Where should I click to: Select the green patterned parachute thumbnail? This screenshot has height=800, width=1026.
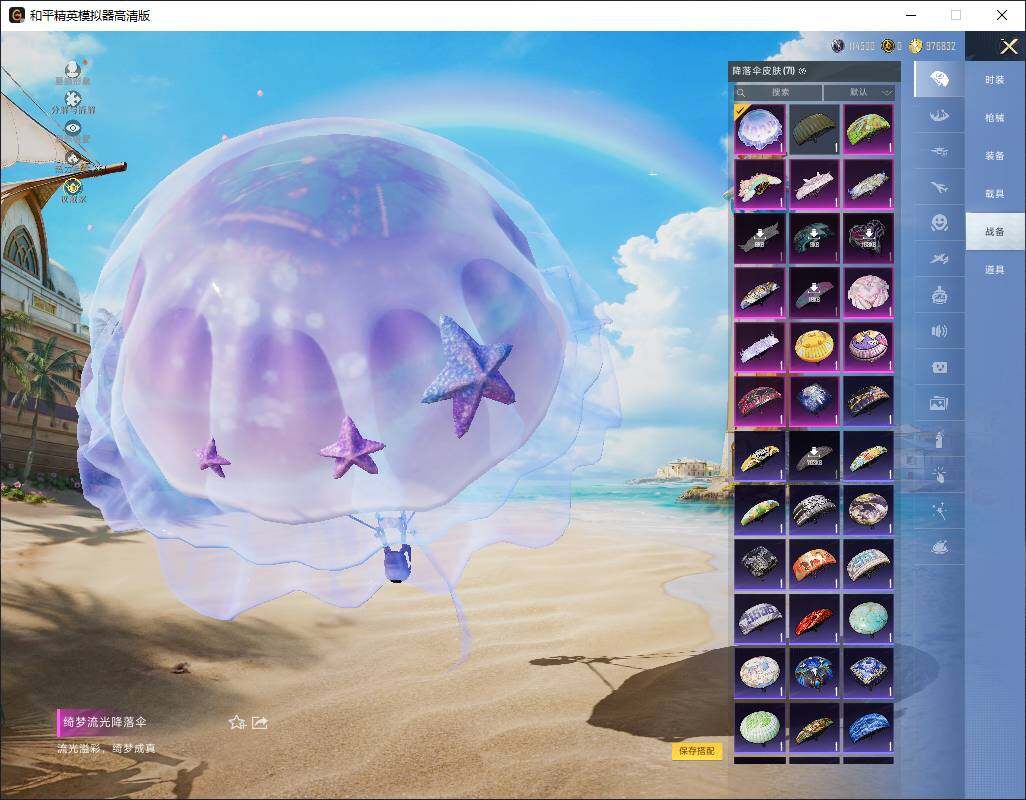(x=868, y=130)
